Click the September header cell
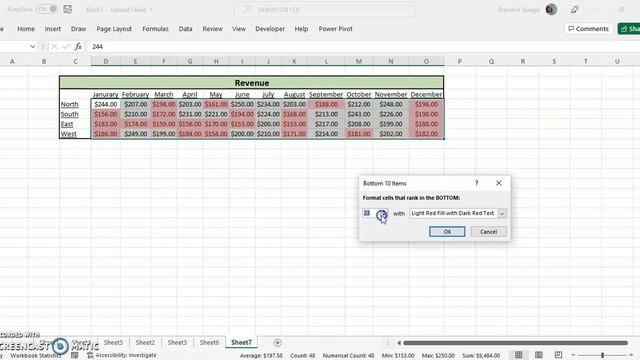This screenshot has width=640, height=360. [326, 95]
